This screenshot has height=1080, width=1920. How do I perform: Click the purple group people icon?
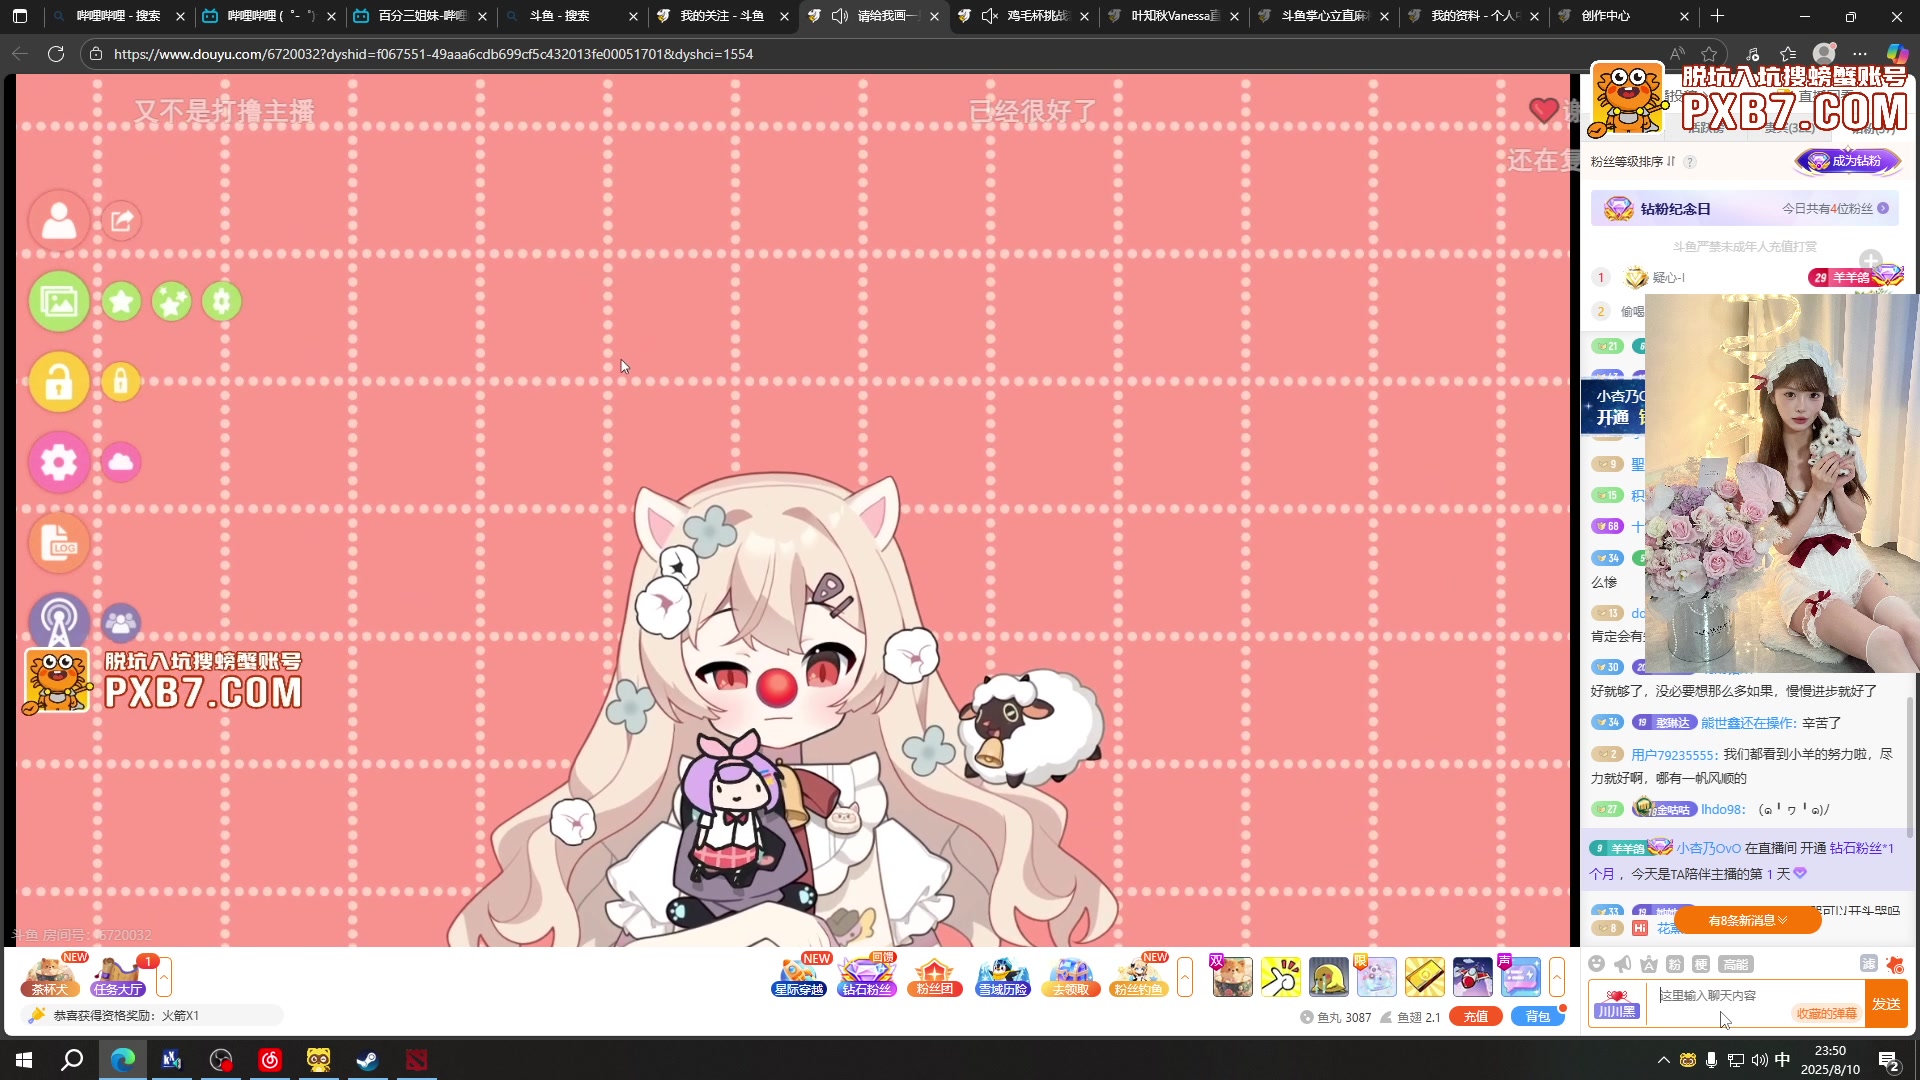click(x=121, y=623)
